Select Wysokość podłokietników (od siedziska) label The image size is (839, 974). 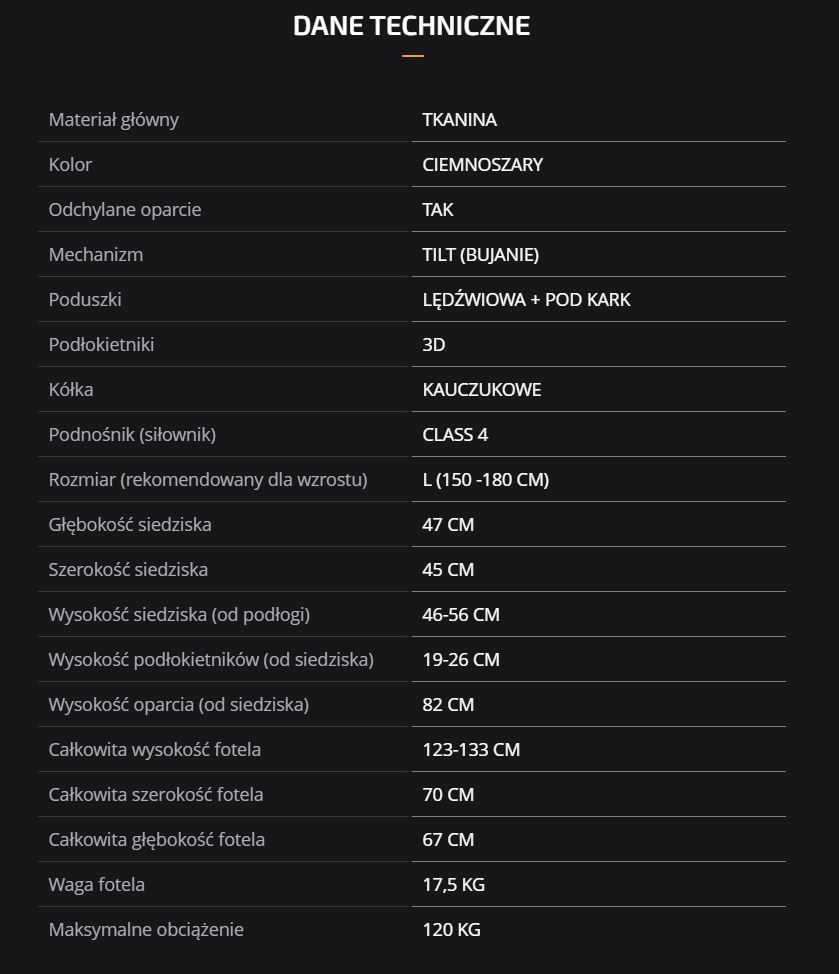(x=211, y=660)
